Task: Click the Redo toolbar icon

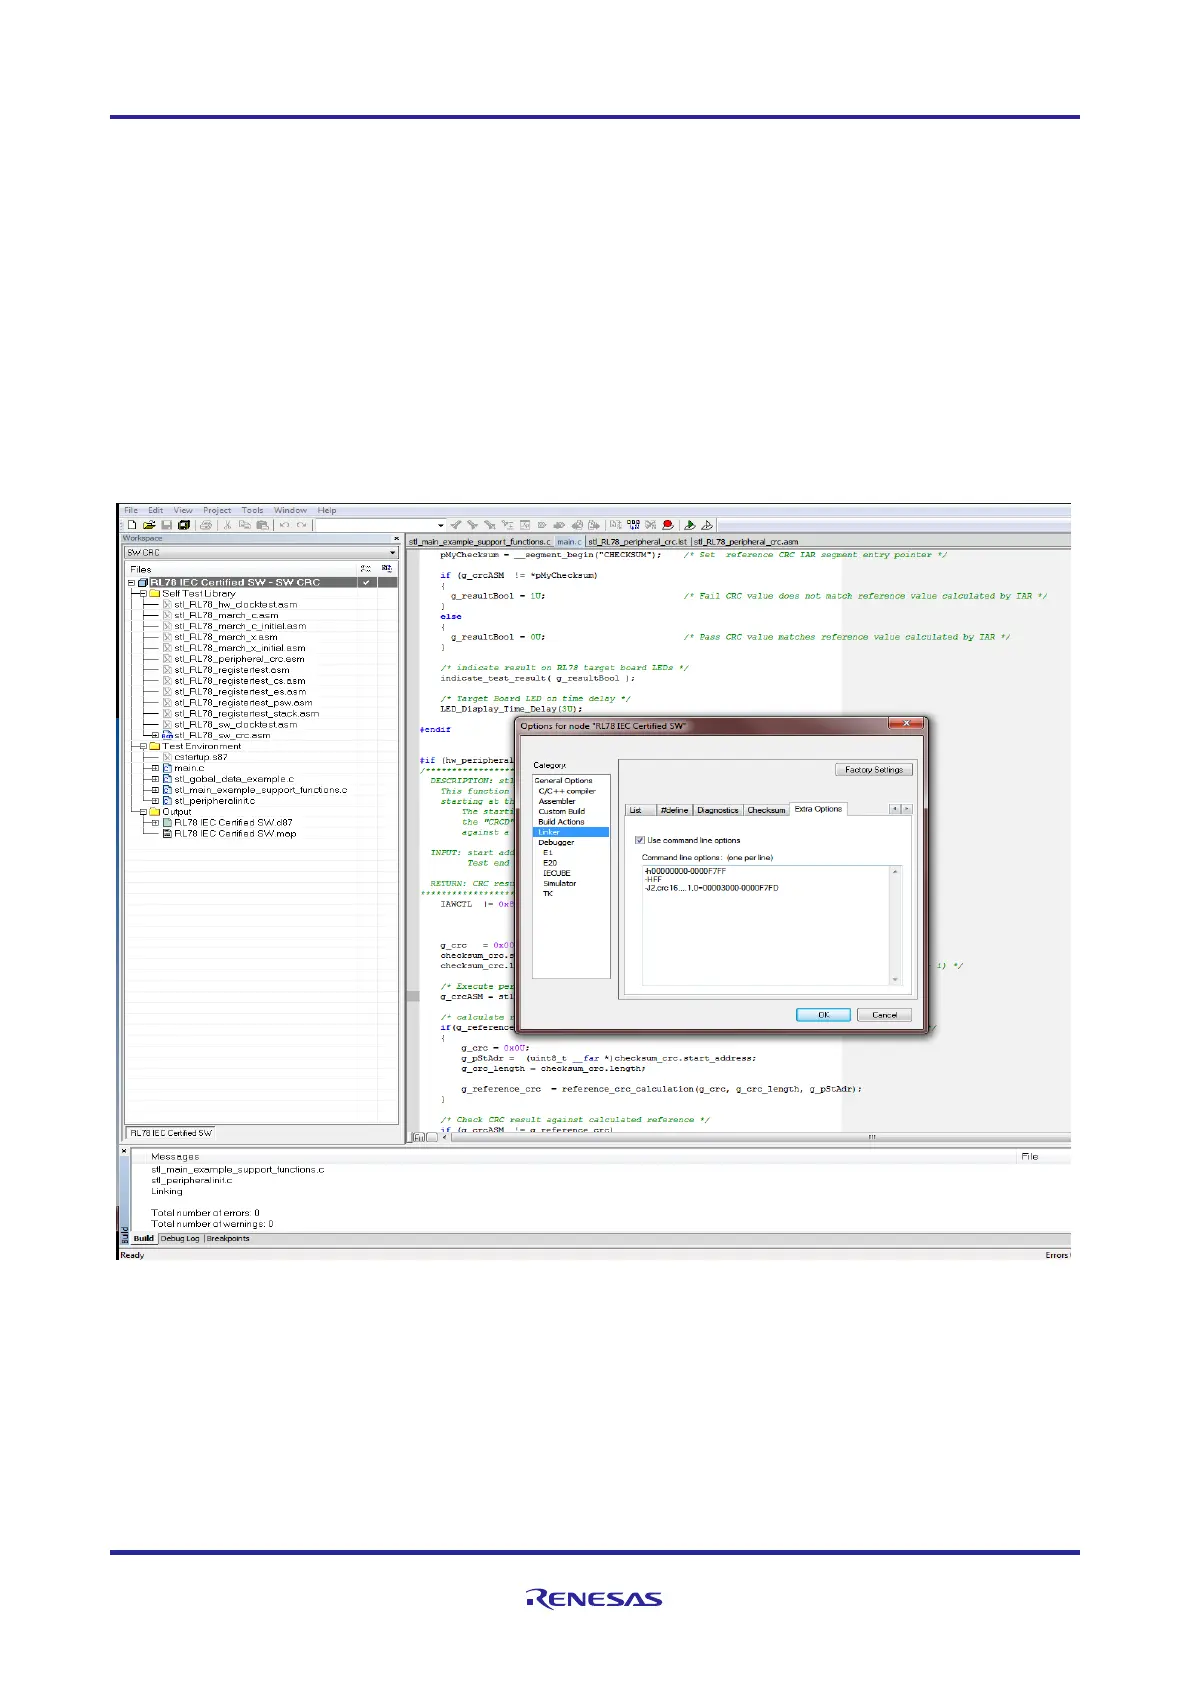Action: click(x=301, y=525)
